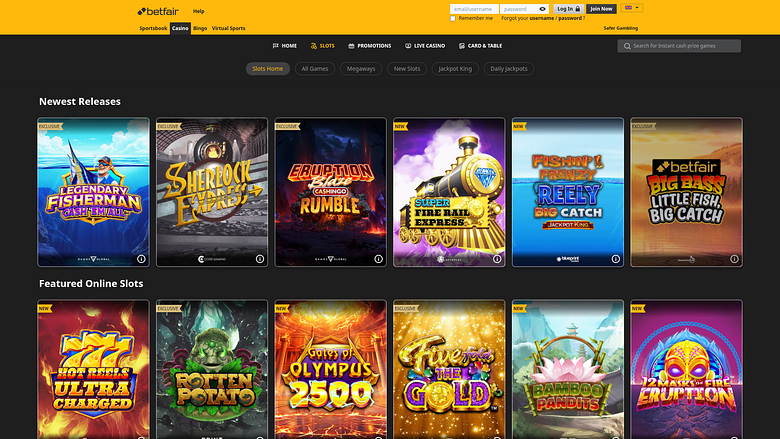Click the forgot password link

570,18
